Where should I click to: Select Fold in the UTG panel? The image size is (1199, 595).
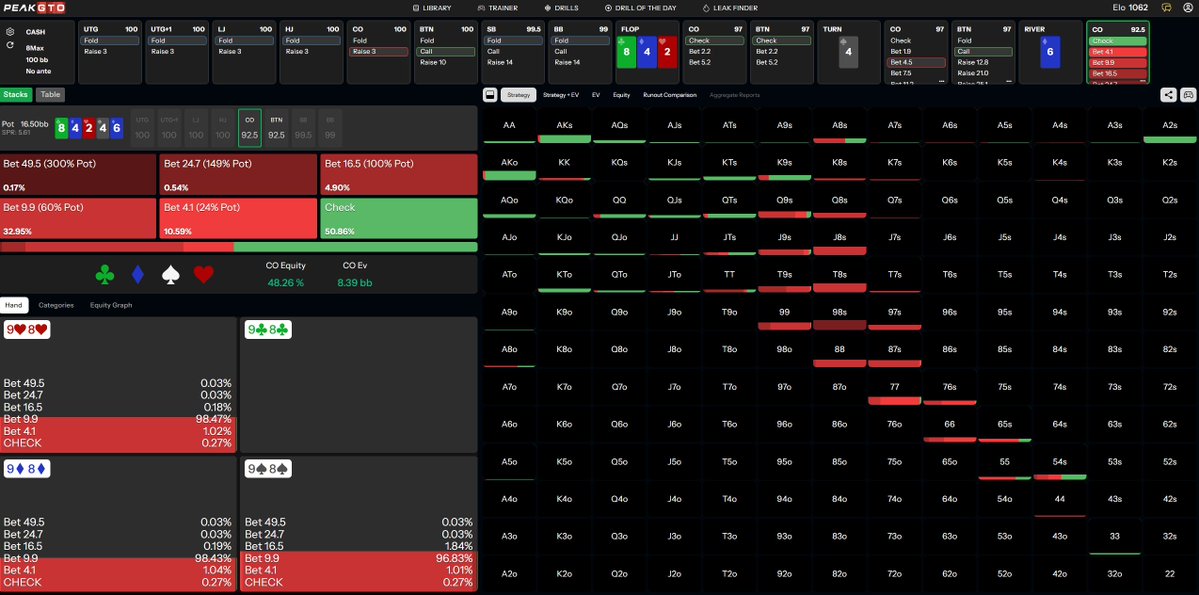click(x=108, y=41)
